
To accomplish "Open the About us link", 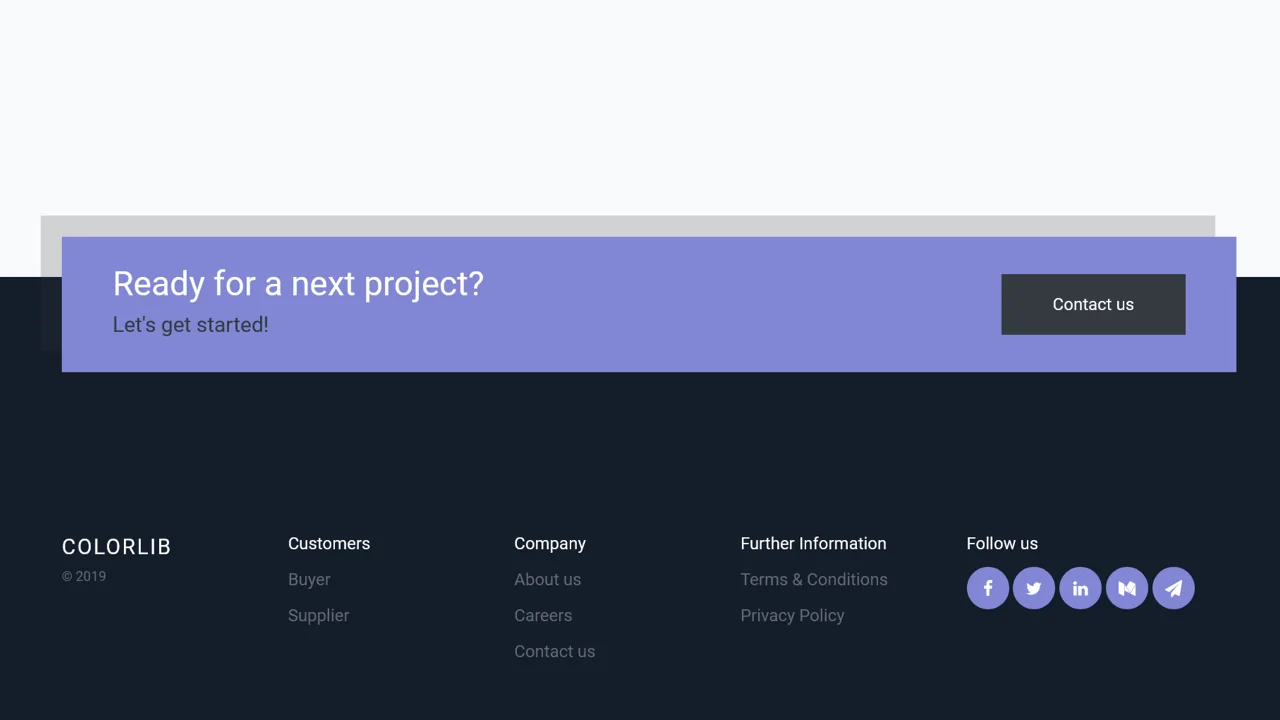I will [x=547, y=579].
